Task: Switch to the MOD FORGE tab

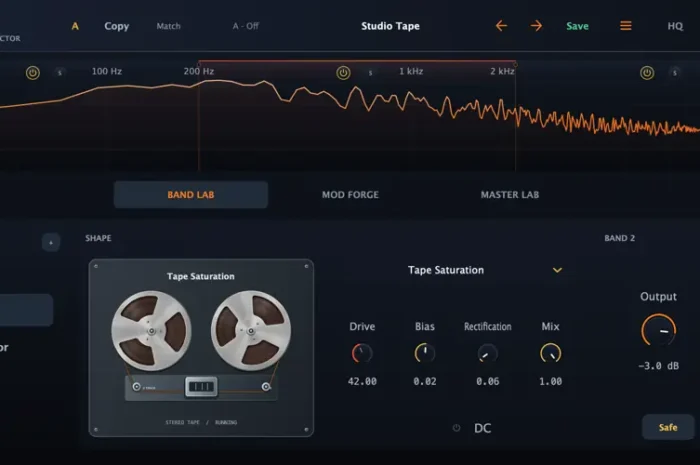Action: tap(350, 195)
